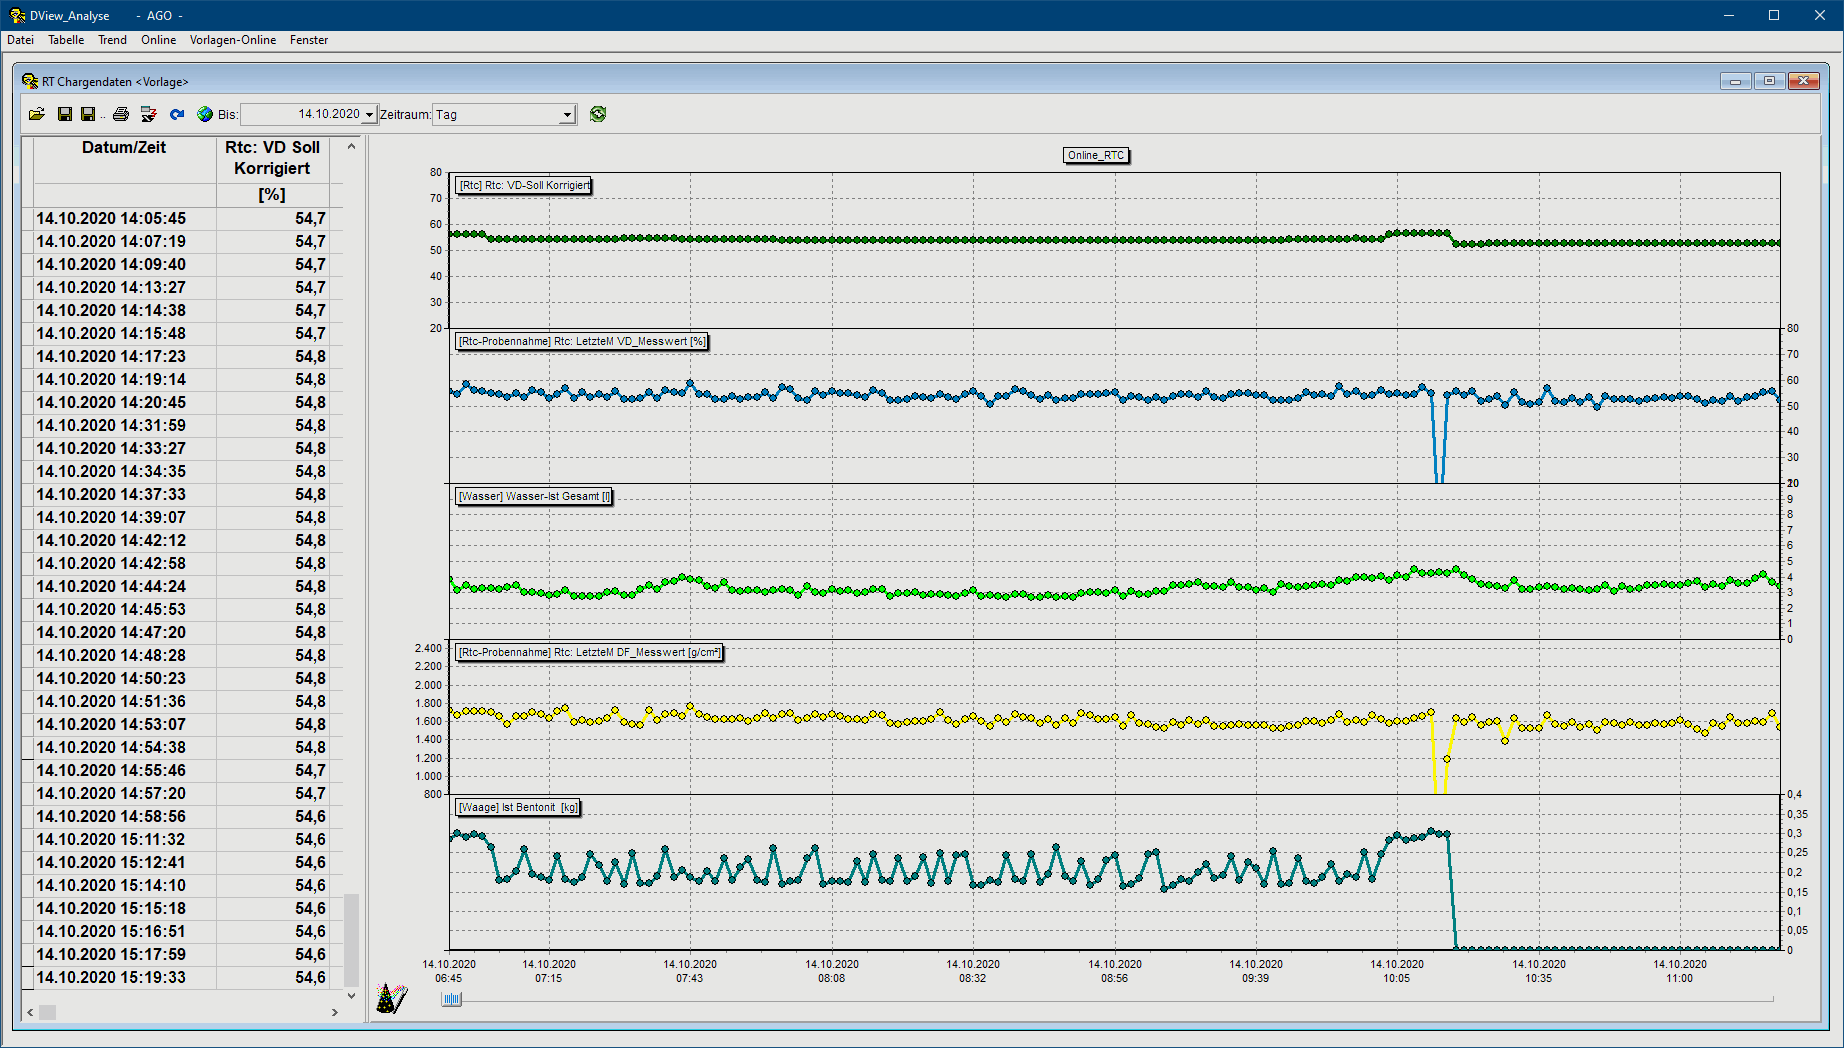Click the monitor with red lightning icon
The width and height of the screenshot is (1844, 1048).
[x=149, y=114]
